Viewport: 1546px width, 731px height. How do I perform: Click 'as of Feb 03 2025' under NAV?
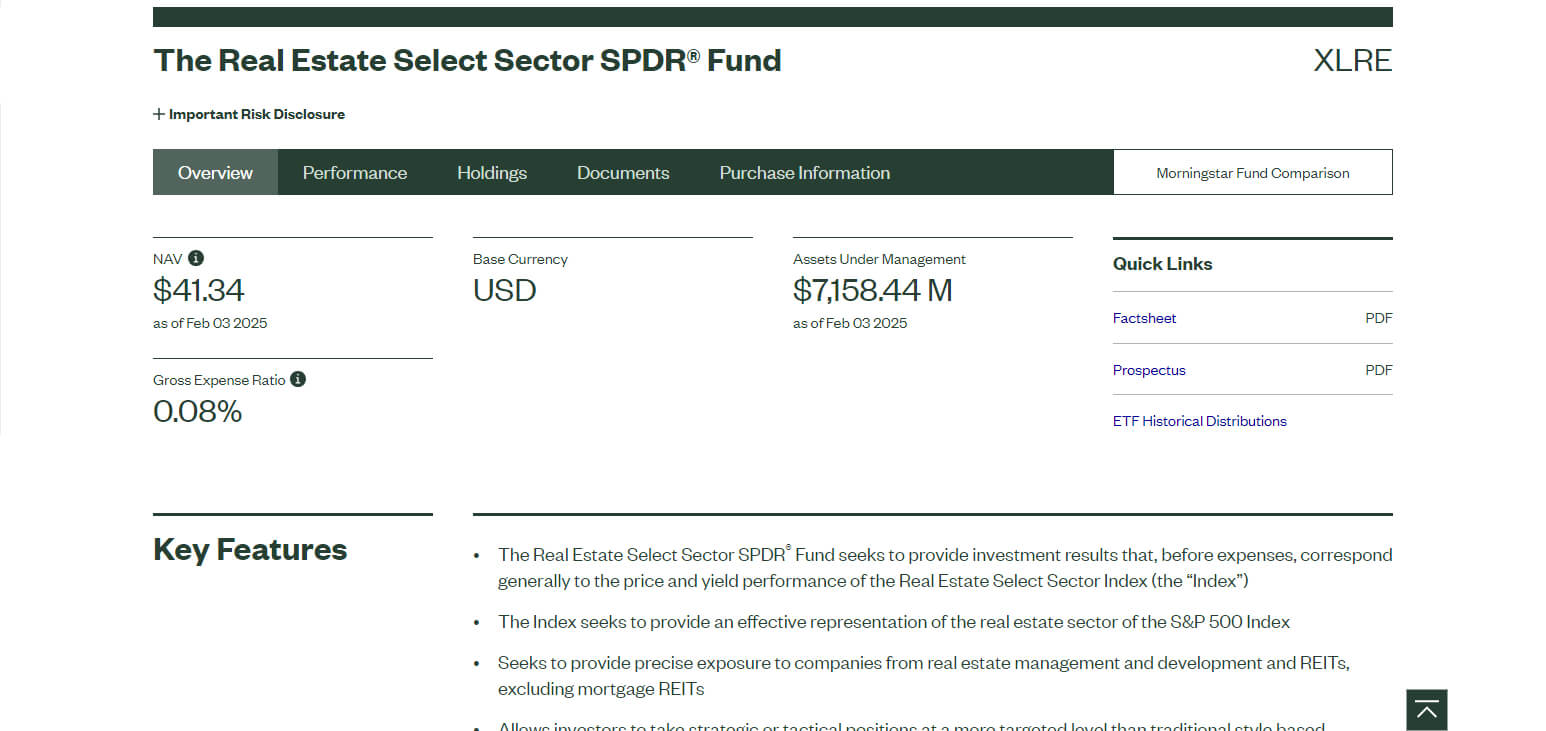(x=210, y=323)
